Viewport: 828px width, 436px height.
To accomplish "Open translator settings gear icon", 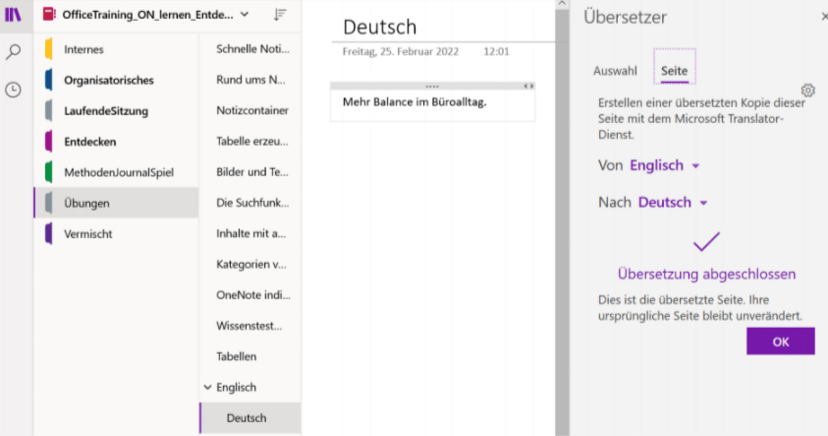I will [808, 90].
